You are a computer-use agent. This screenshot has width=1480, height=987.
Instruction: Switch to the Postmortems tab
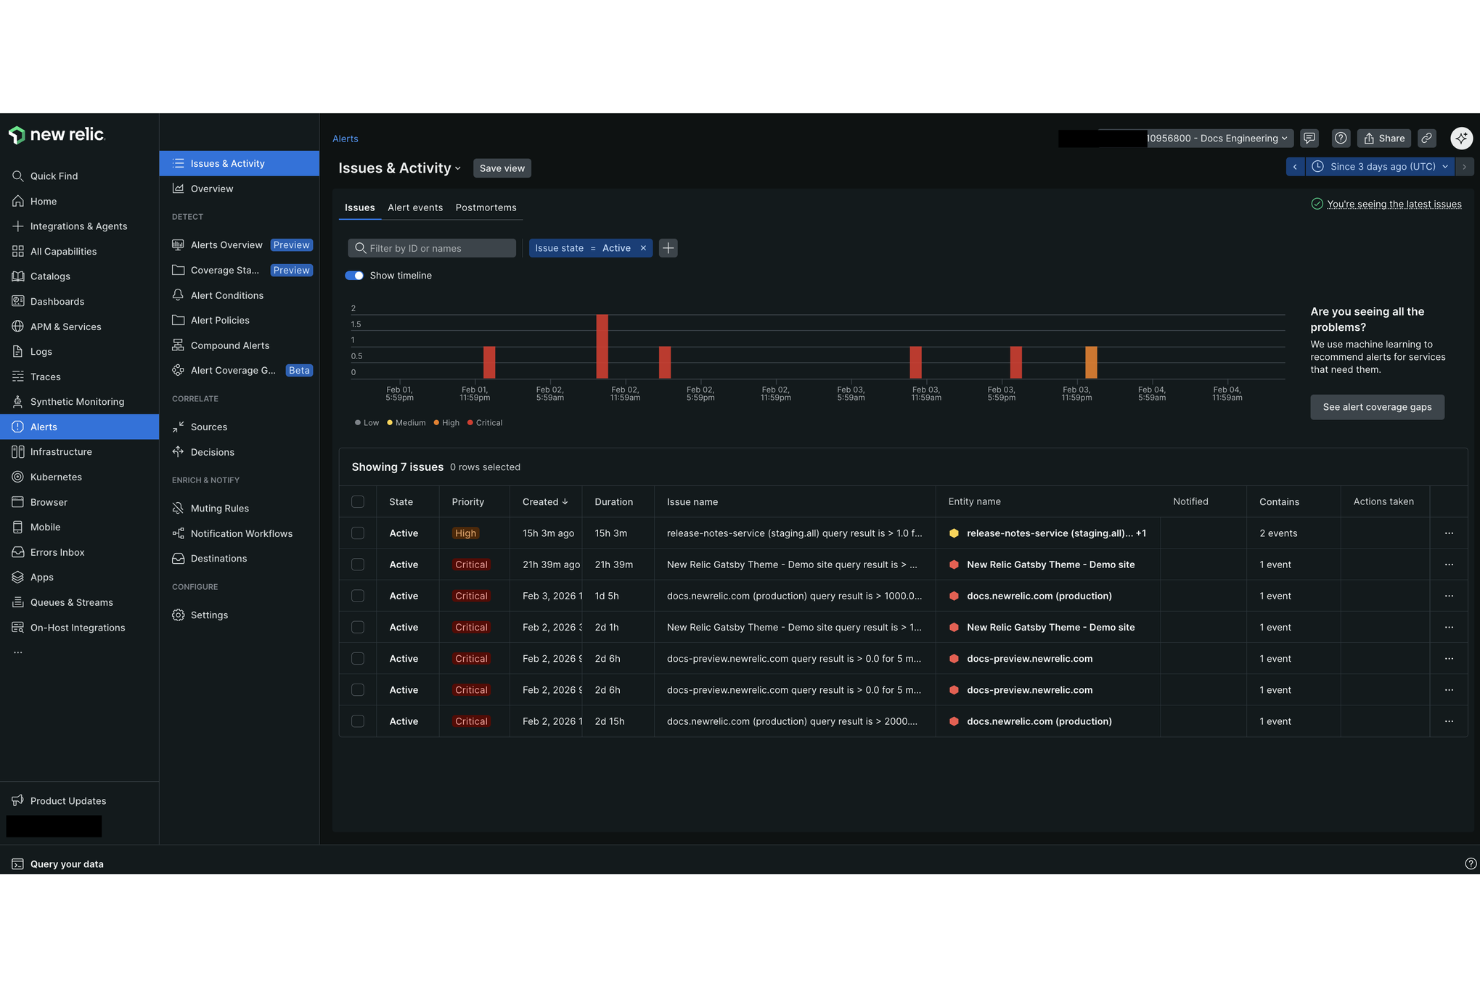tap(486, 207)
